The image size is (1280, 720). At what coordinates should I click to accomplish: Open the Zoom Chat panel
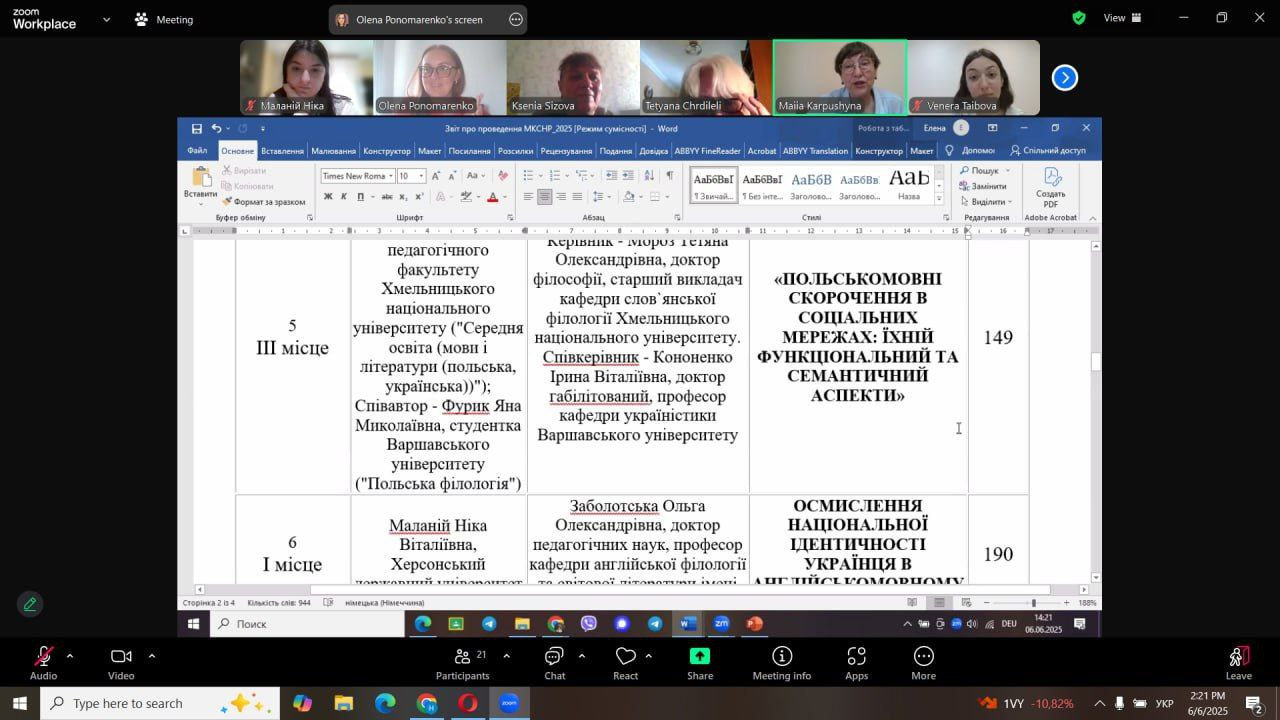[554, 663]
